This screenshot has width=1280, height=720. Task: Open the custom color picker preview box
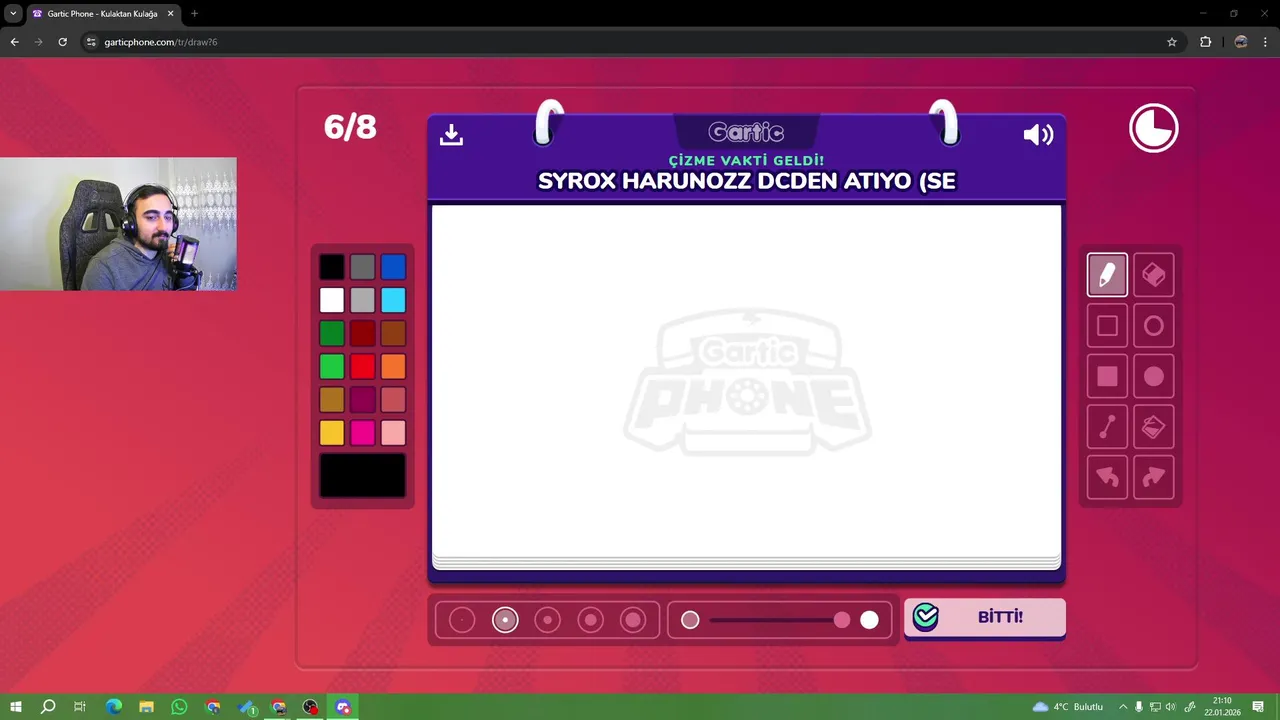click(363, 475)
